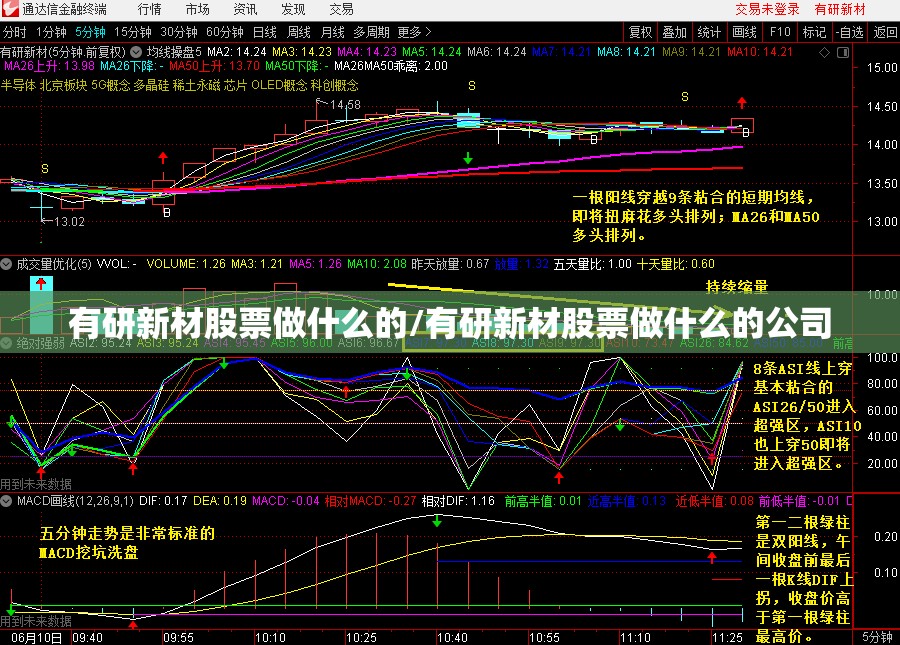Open the 发现 menu

coord(293,9)
